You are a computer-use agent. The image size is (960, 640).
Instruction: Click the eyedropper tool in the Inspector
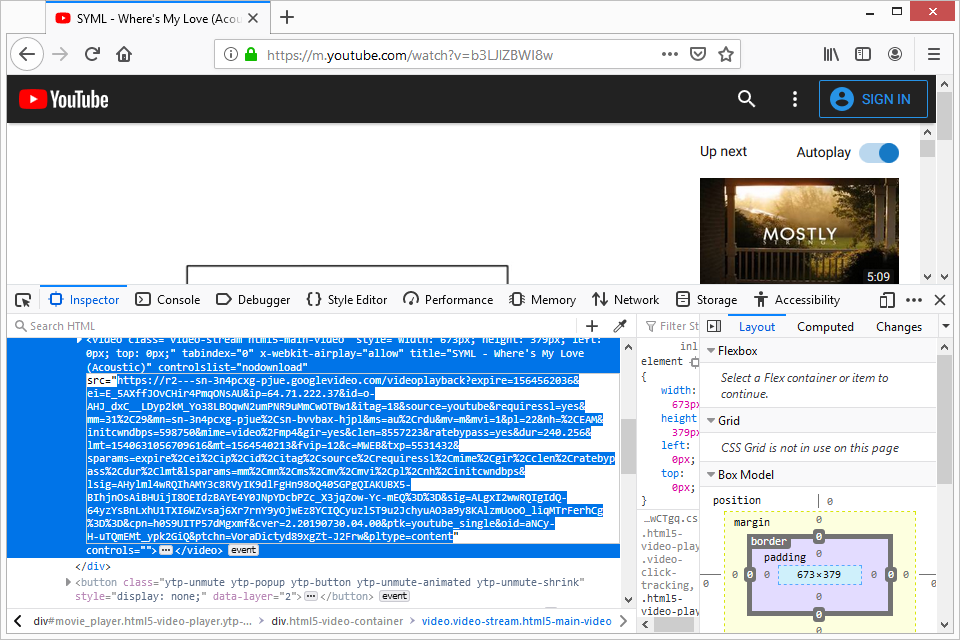[x=619, y=326]
